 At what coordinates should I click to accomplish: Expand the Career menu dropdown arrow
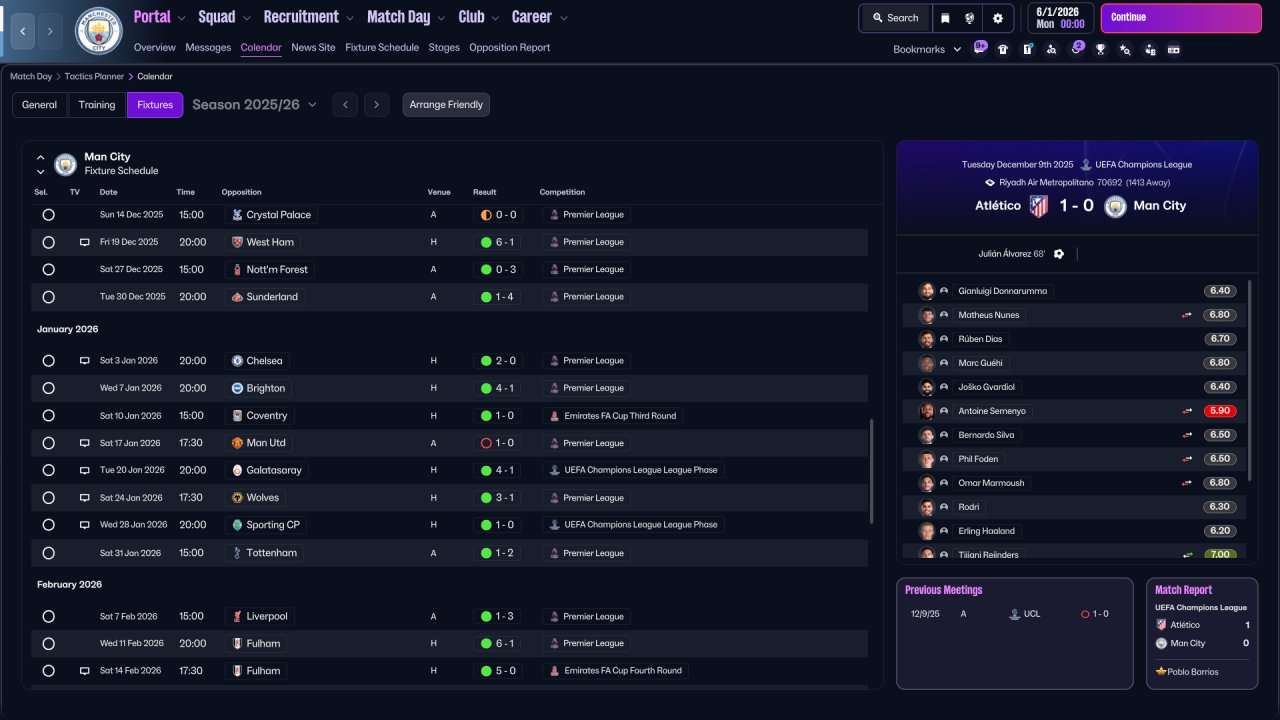point(563,18)
